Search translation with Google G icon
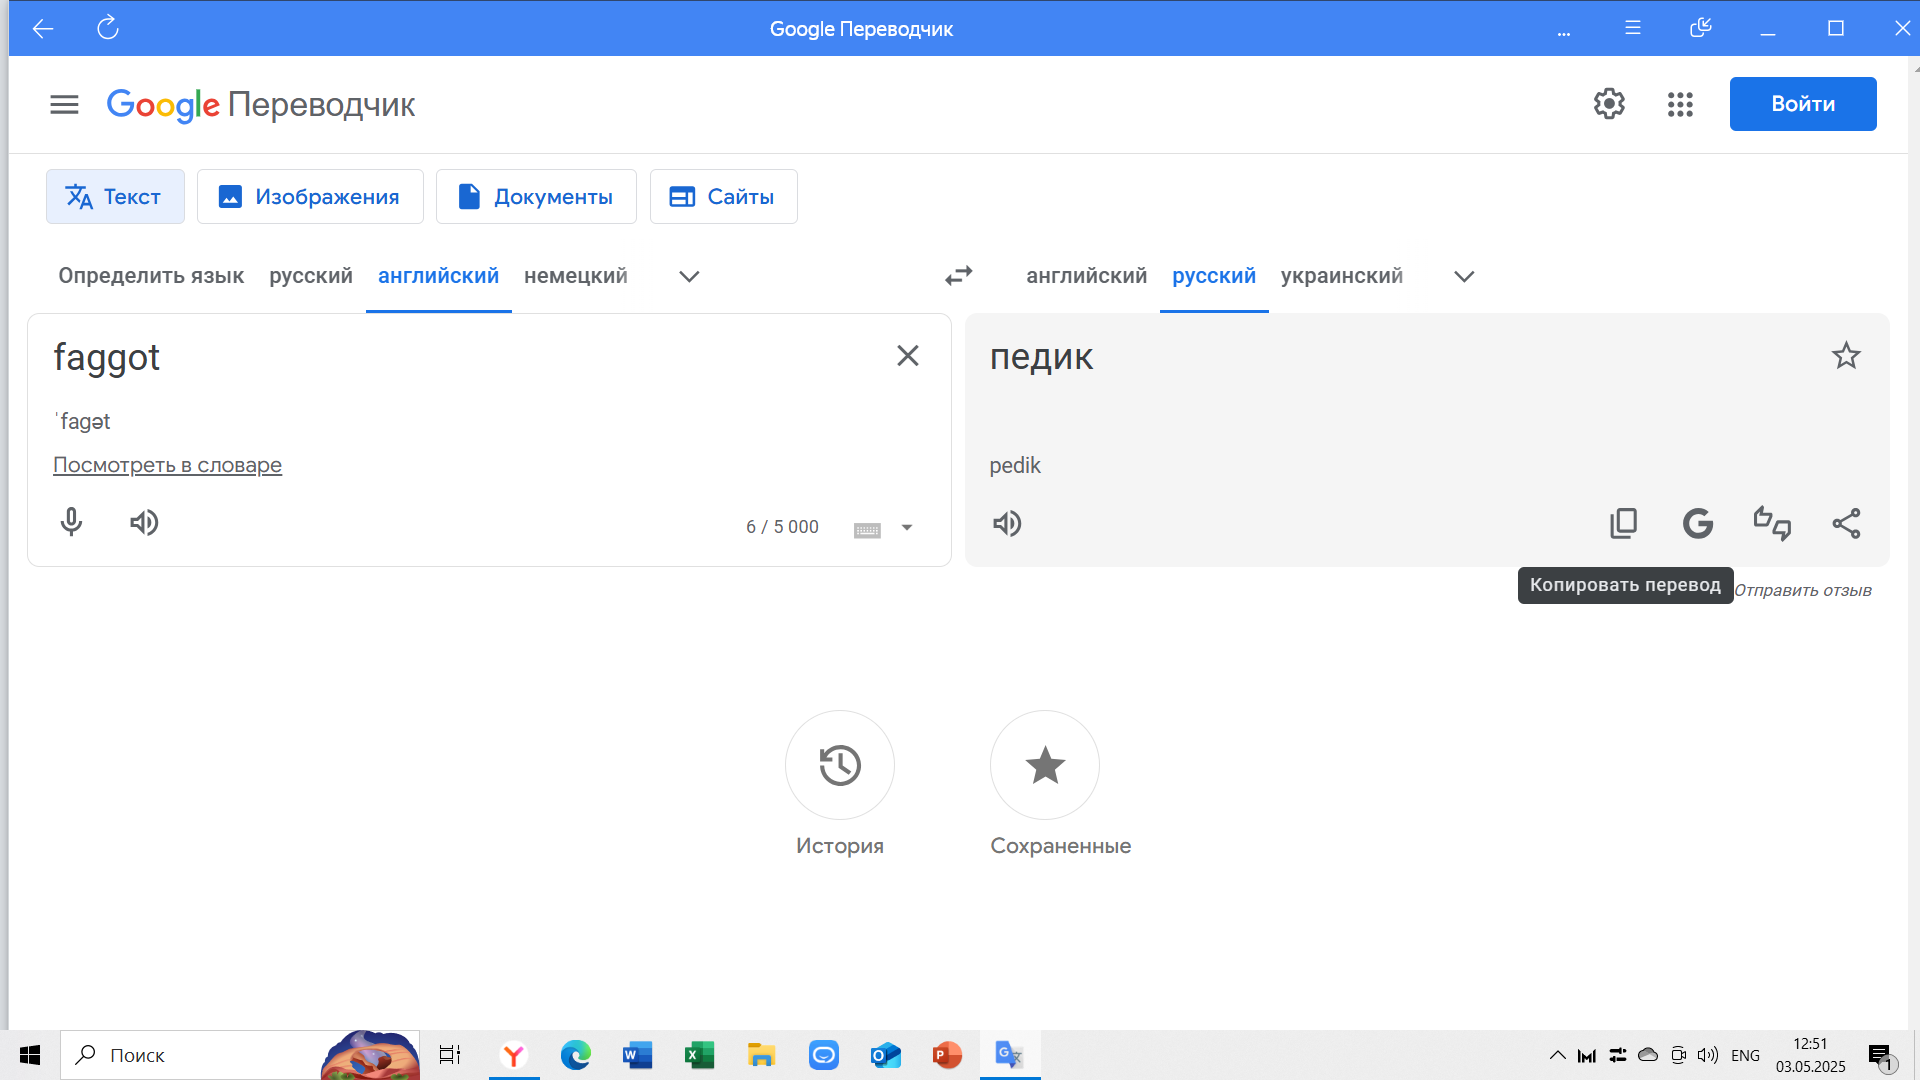 [x=1698, y=523]
